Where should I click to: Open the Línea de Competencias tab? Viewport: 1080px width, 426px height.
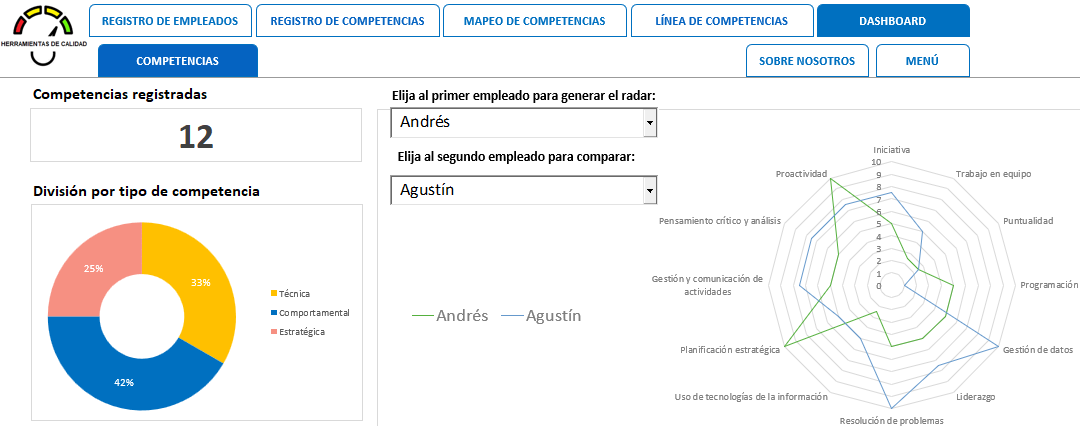(x=721, y=21)
